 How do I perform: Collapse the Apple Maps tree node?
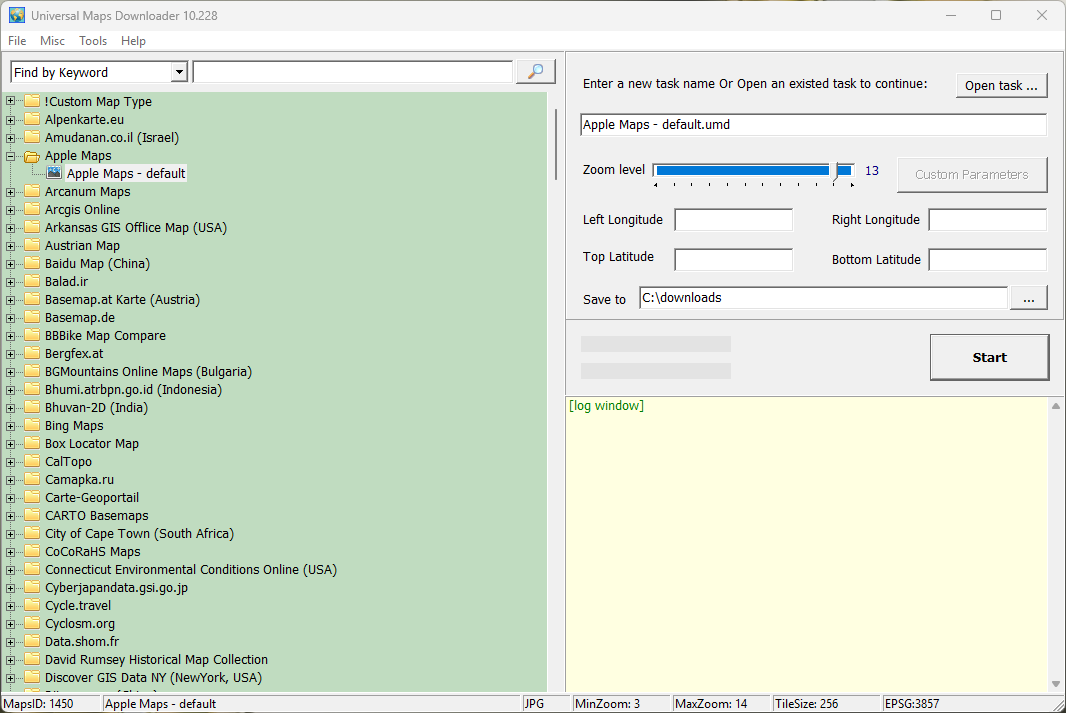11,156
